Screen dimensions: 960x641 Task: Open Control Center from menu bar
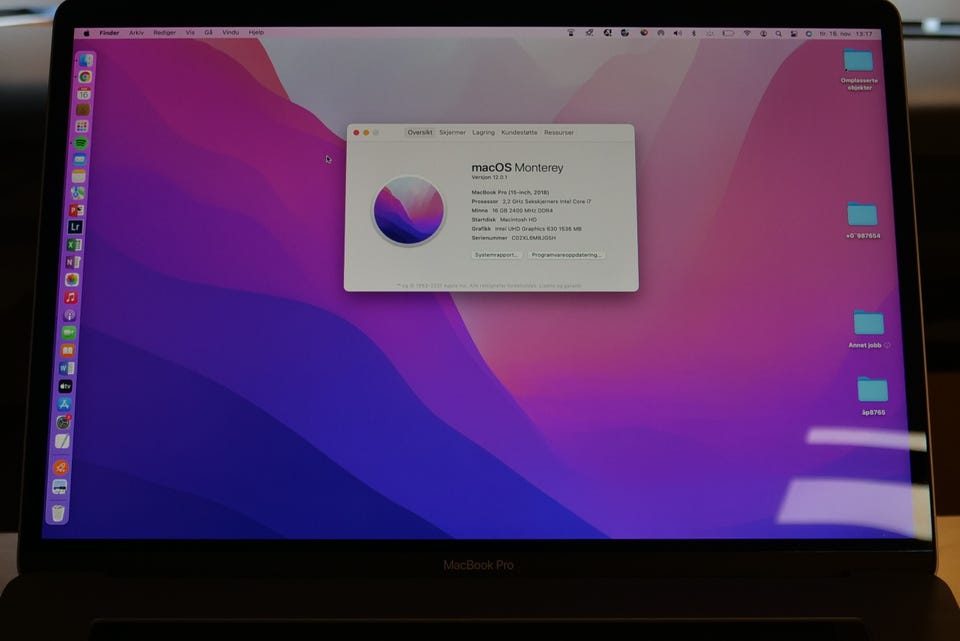(793, 34)
